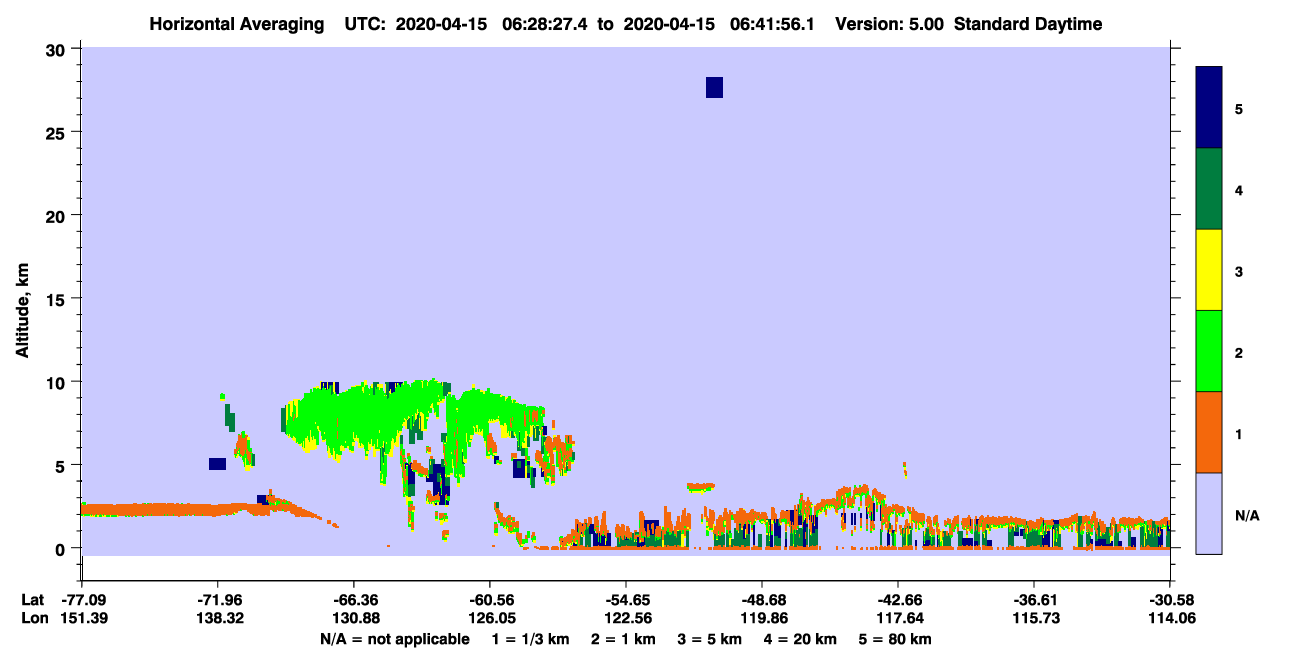Screen dimensions: 1300x667
Task: Click longitude value 122.56
Action: [x=626, y=619]
